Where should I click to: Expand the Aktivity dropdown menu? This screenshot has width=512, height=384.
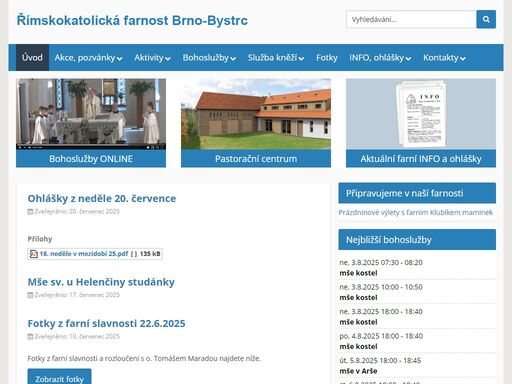tap(152, 58)
